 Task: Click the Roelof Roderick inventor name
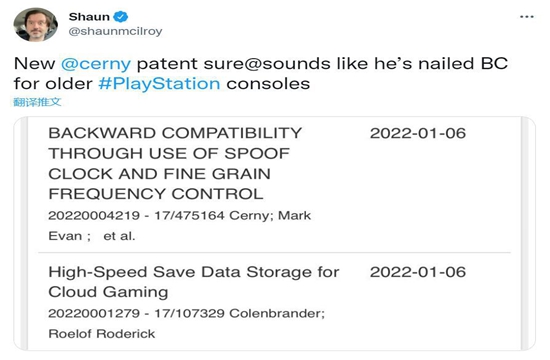(102, 333)
